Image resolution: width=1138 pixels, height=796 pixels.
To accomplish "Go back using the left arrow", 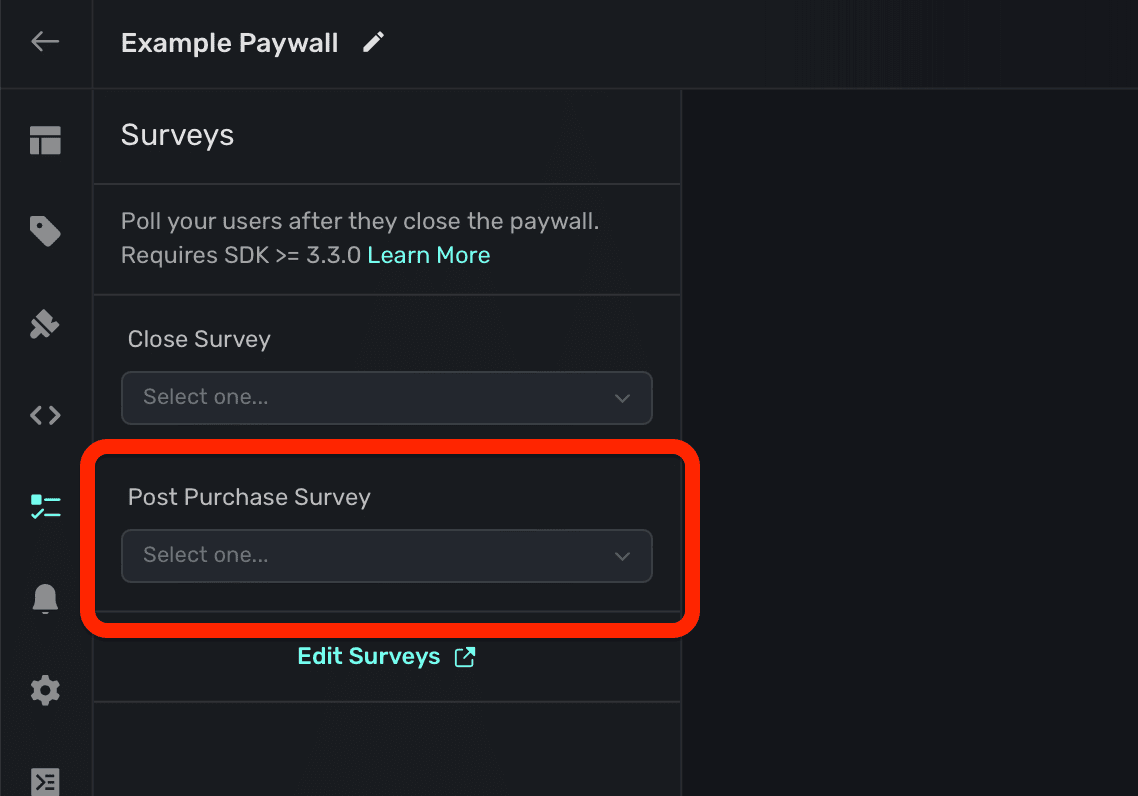I will [45, 42].
